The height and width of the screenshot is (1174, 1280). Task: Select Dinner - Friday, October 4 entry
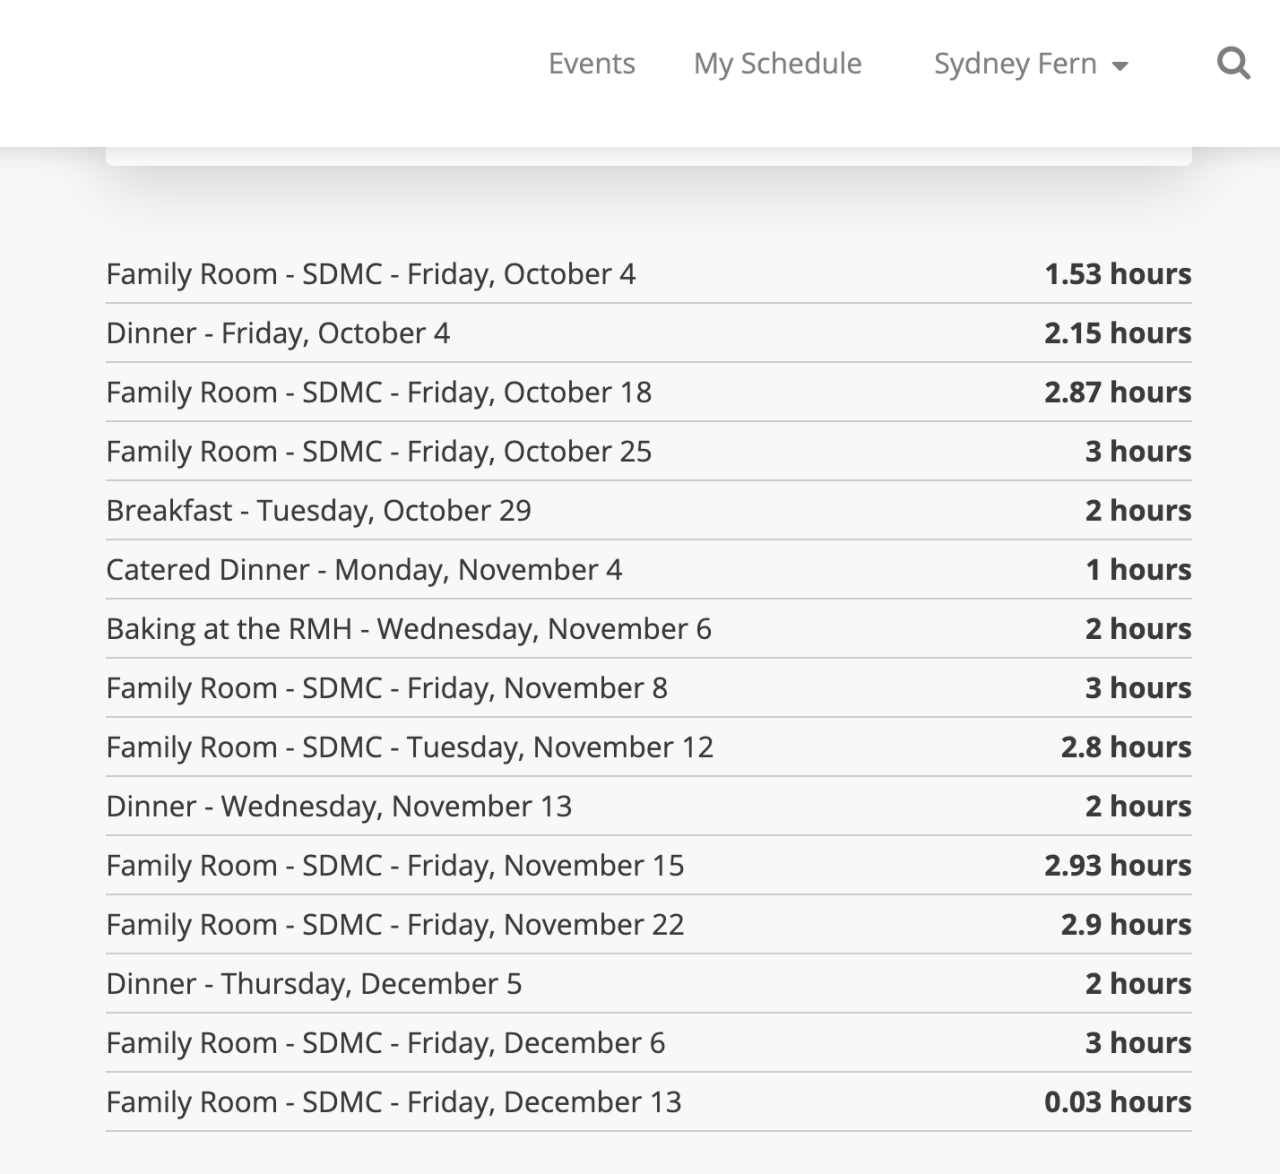click(x=278, y=333)
